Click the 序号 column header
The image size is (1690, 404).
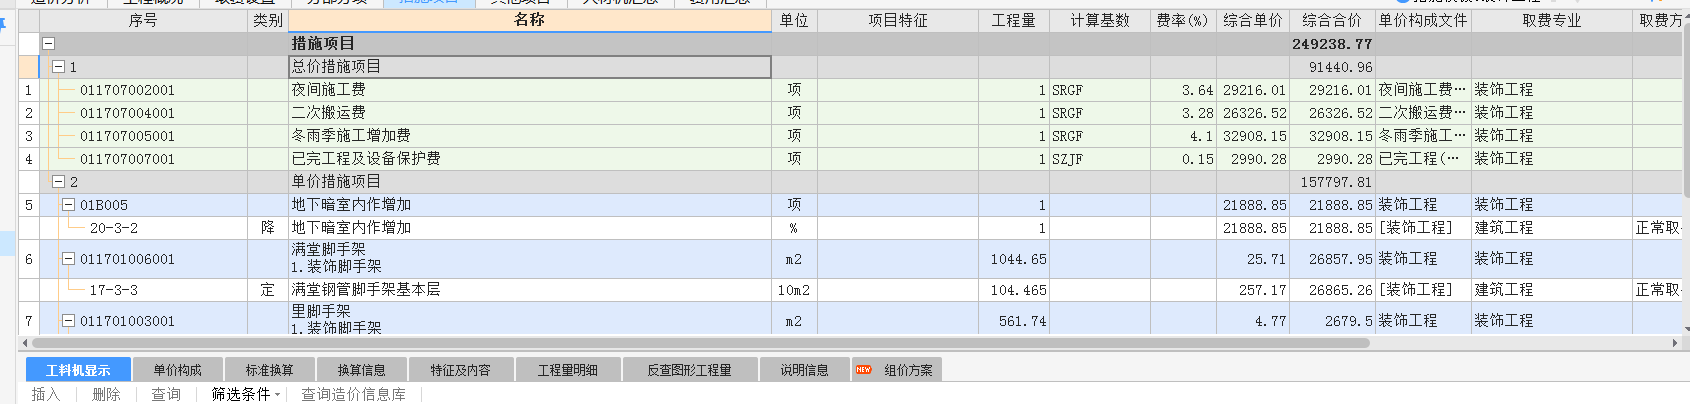(x=143, y=20)
